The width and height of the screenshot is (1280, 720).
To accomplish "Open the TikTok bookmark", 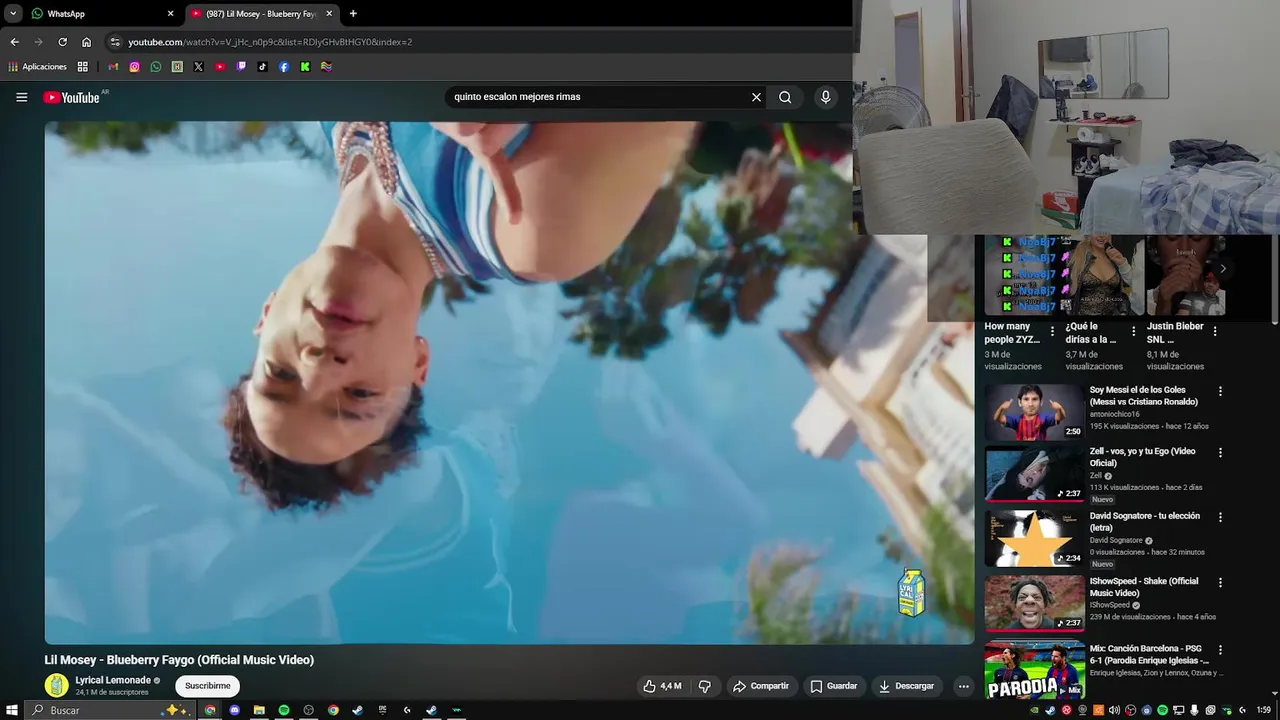I will (x=262, y=67).
